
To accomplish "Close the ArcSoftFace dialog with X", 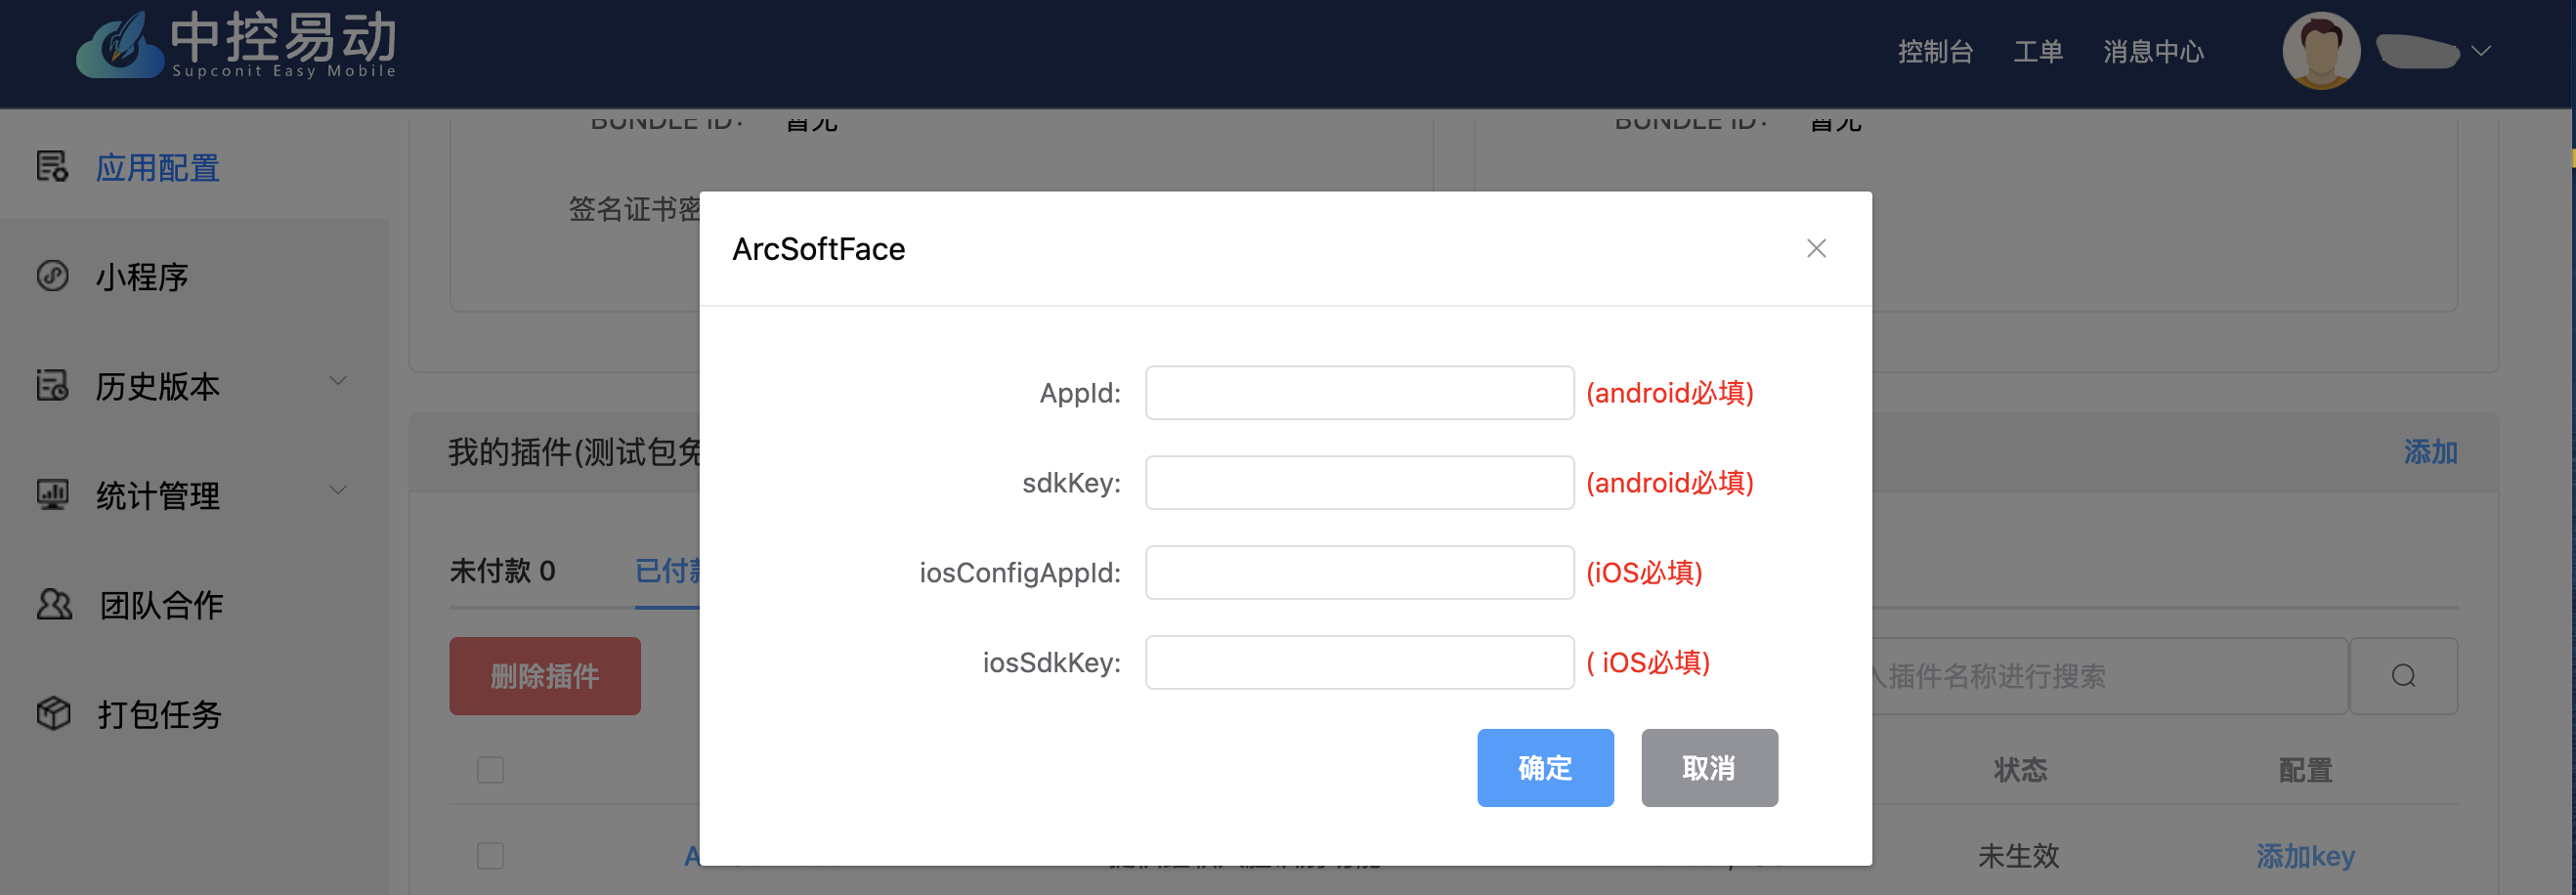I will point(1817,248).
